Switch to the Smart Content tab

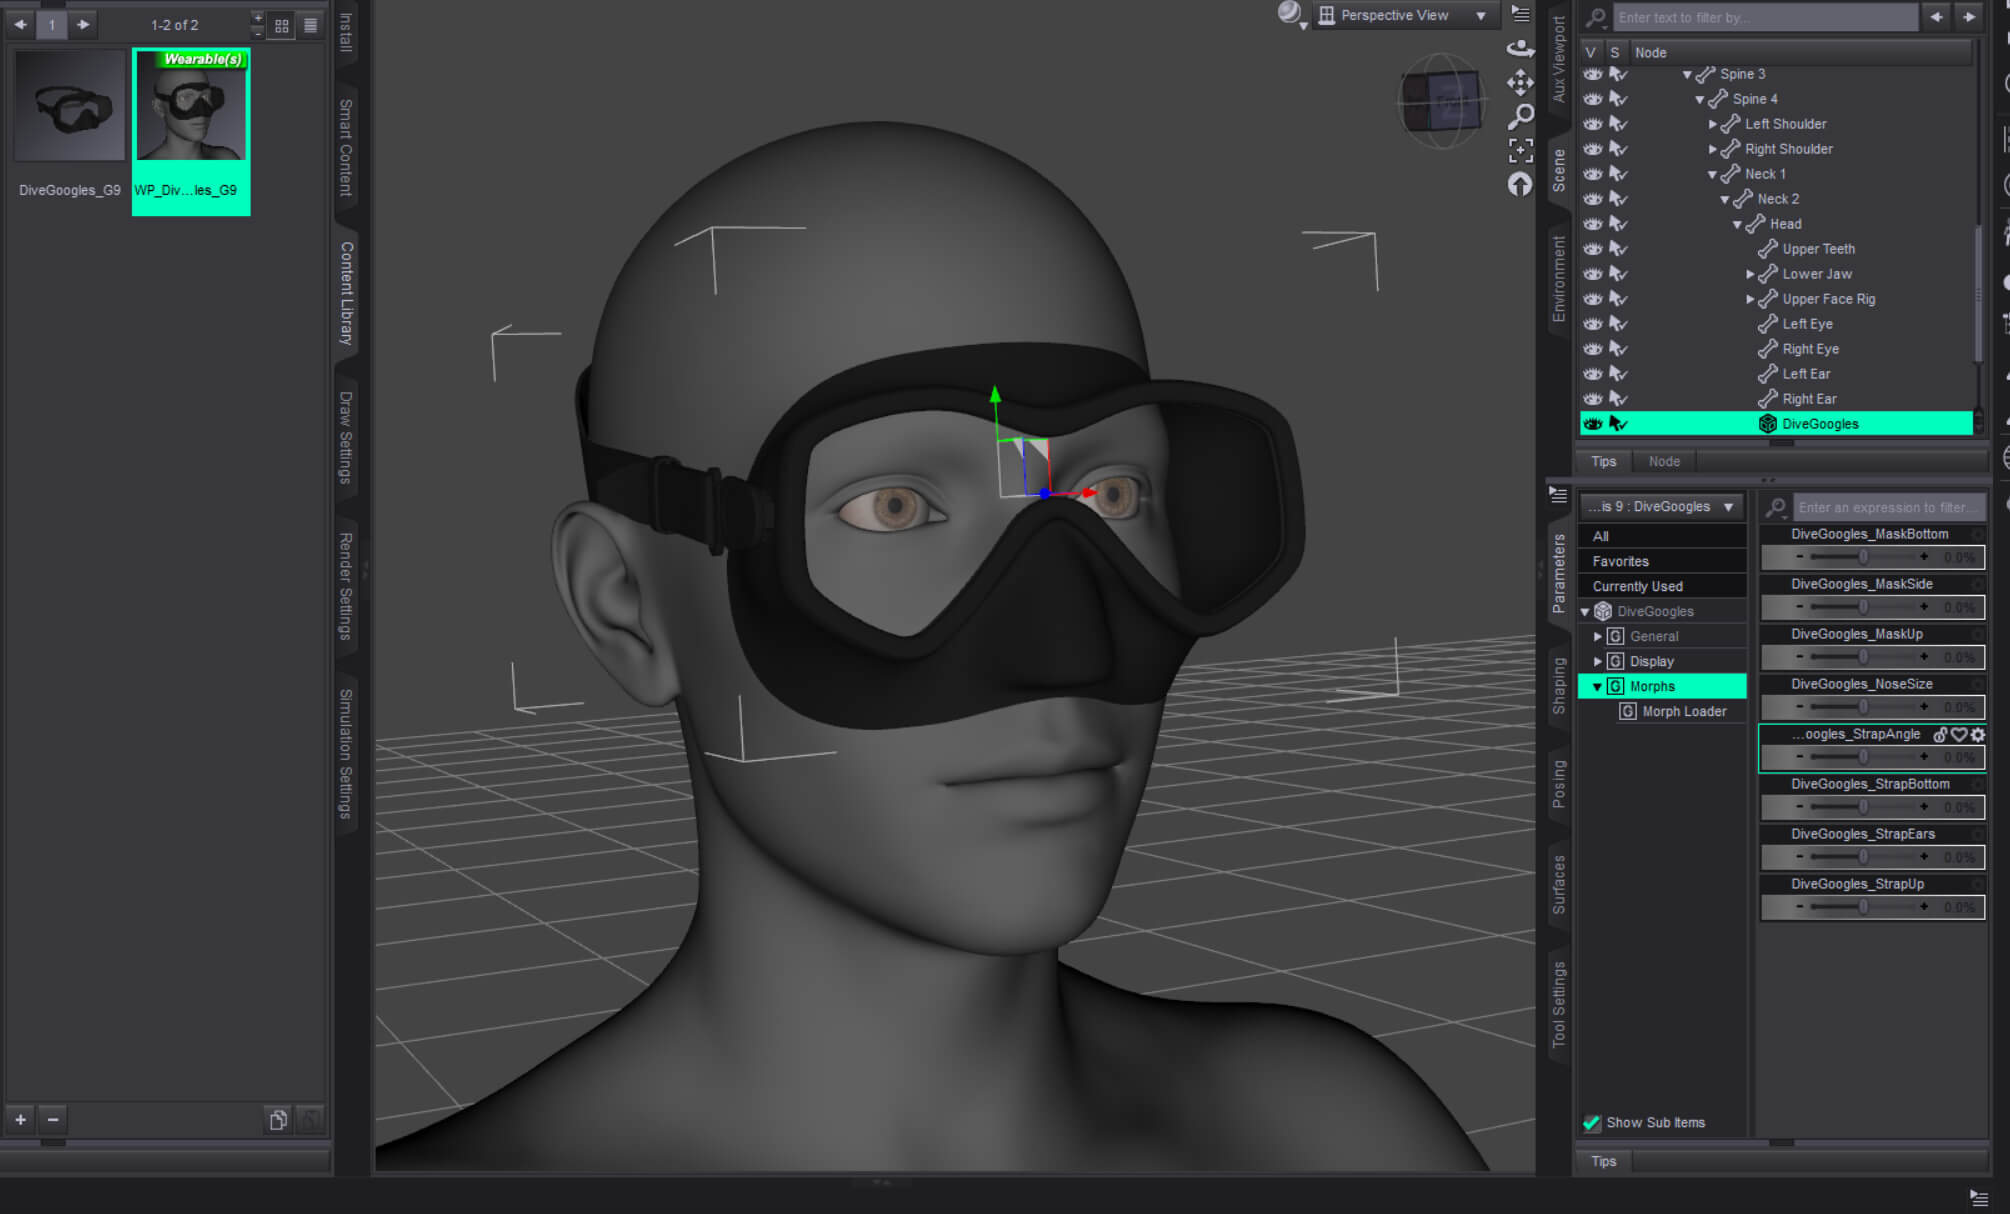click(x=346, y=147)
